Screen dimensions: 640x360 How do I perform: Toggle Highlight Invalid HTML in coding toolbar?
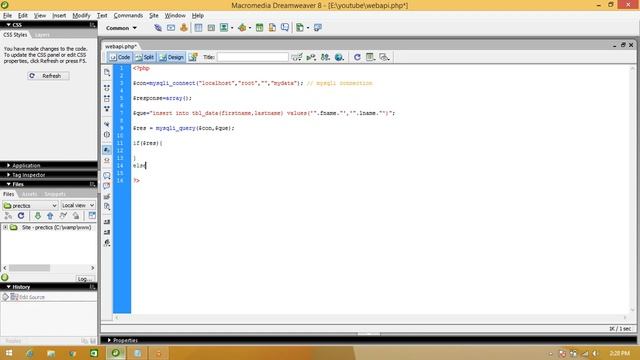107,161
